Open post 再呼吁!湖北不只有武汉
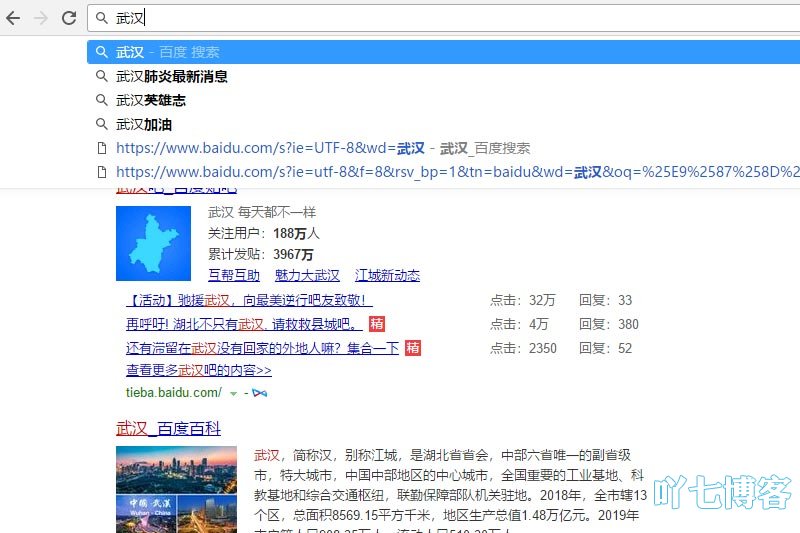The width and height of the screenshot is (800, 533). point(244,324)
